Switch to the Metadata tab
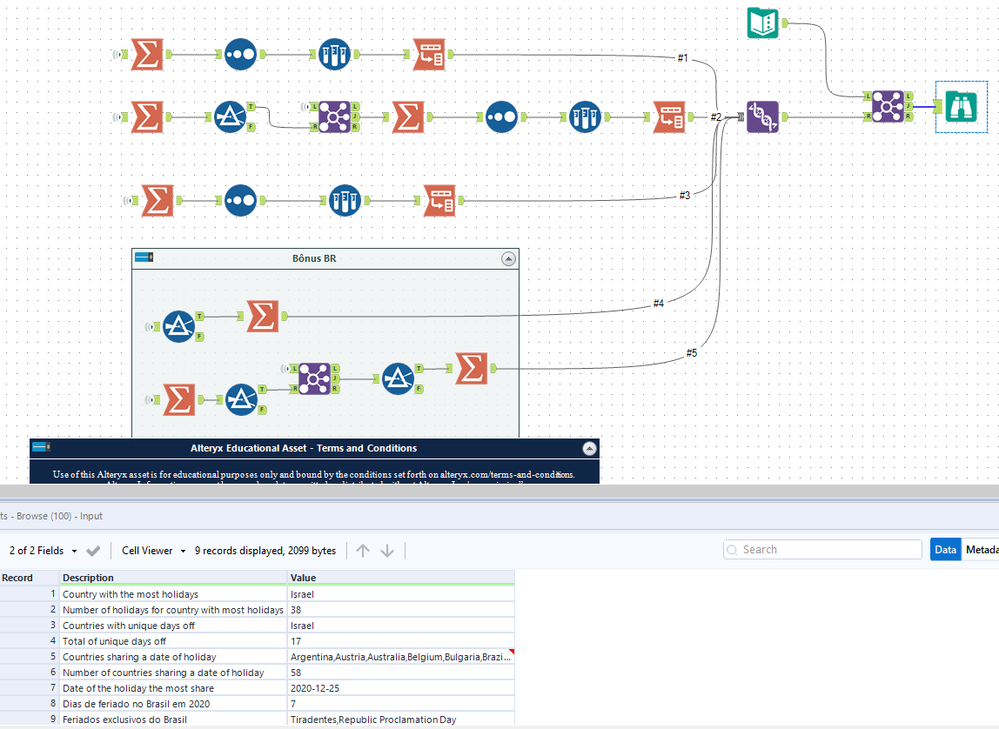999x729 pixels. 981,549
